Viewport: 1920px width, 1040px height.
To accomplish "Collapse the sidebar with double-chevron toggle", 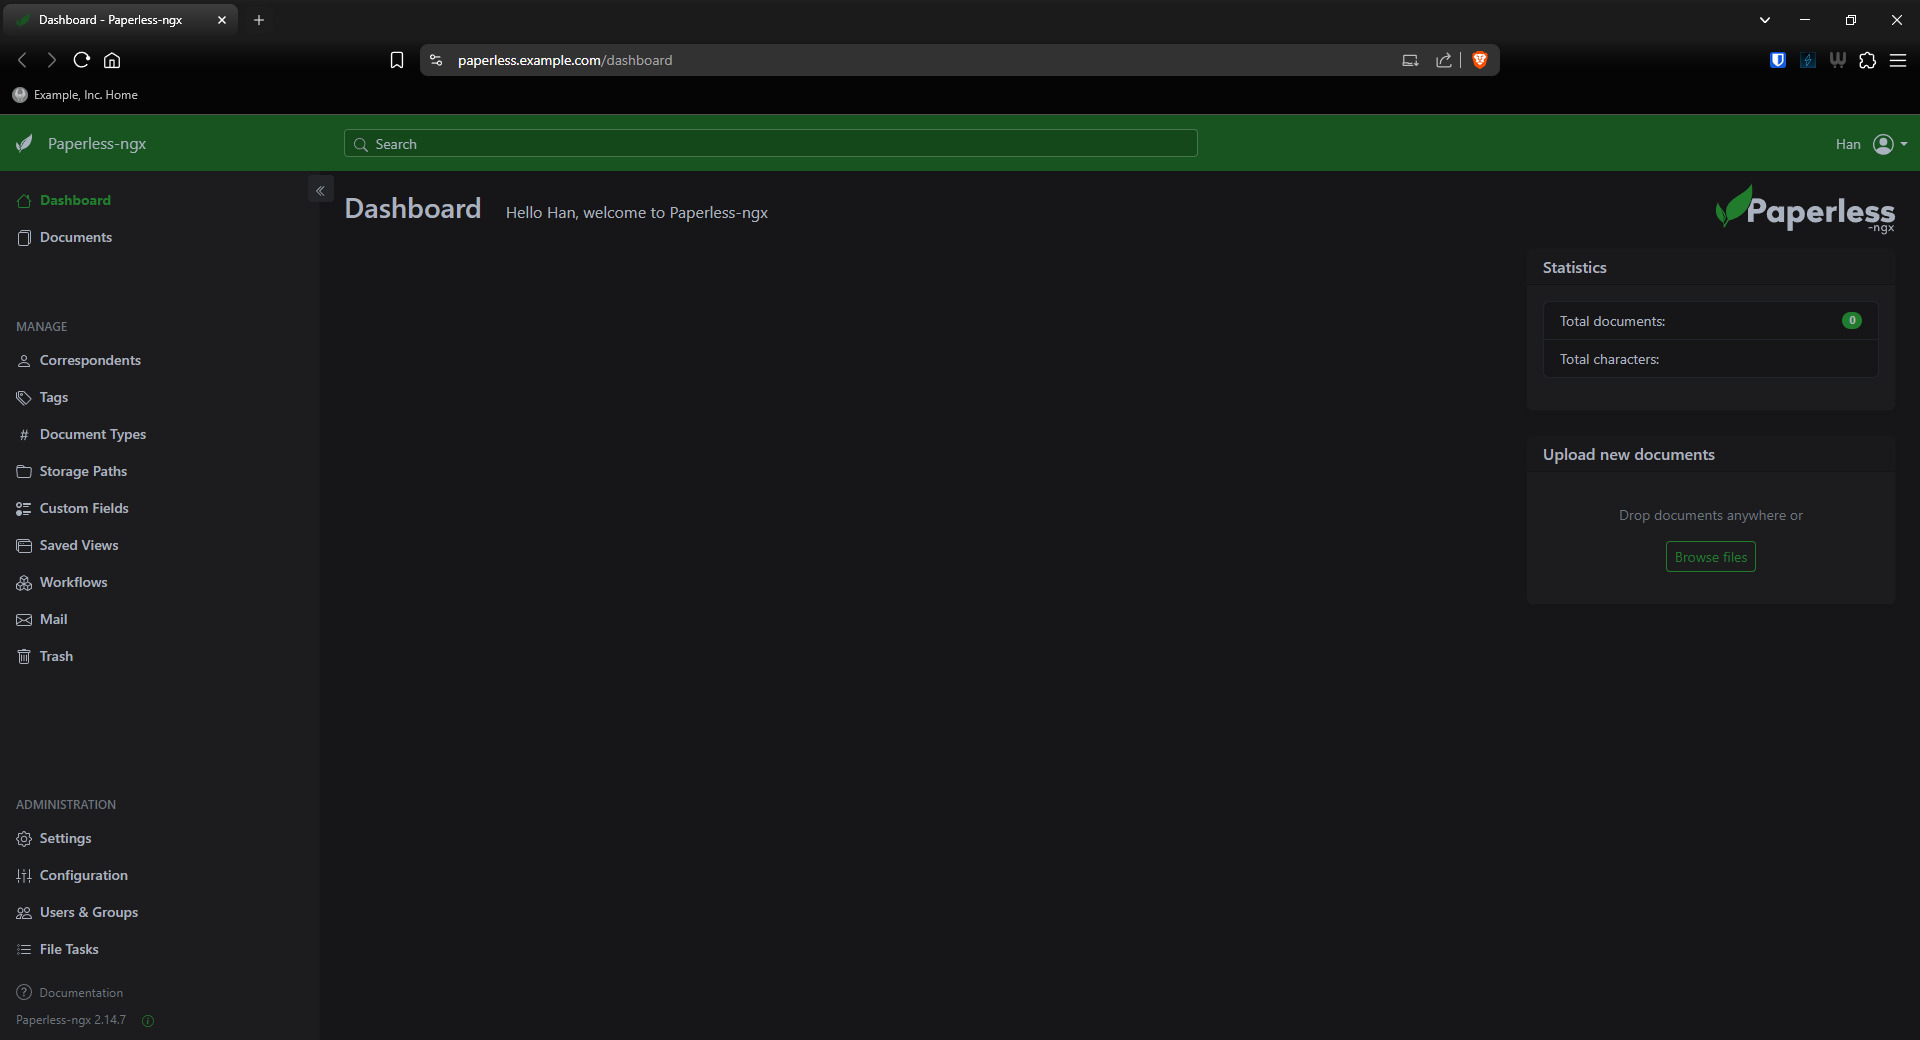I will click(x=320, y=191).
